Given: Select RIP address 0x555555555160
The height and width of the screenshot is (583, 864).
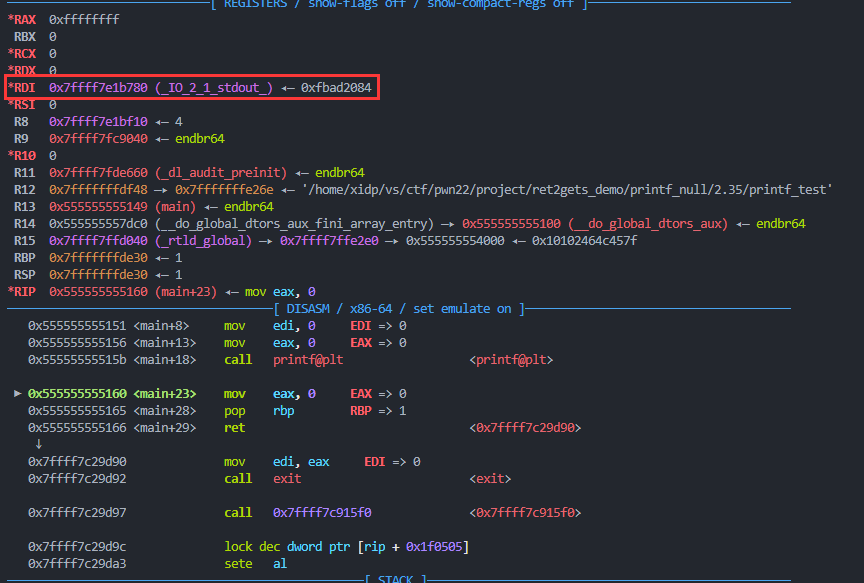Looking at the screenshot, I should pos(98,292).
